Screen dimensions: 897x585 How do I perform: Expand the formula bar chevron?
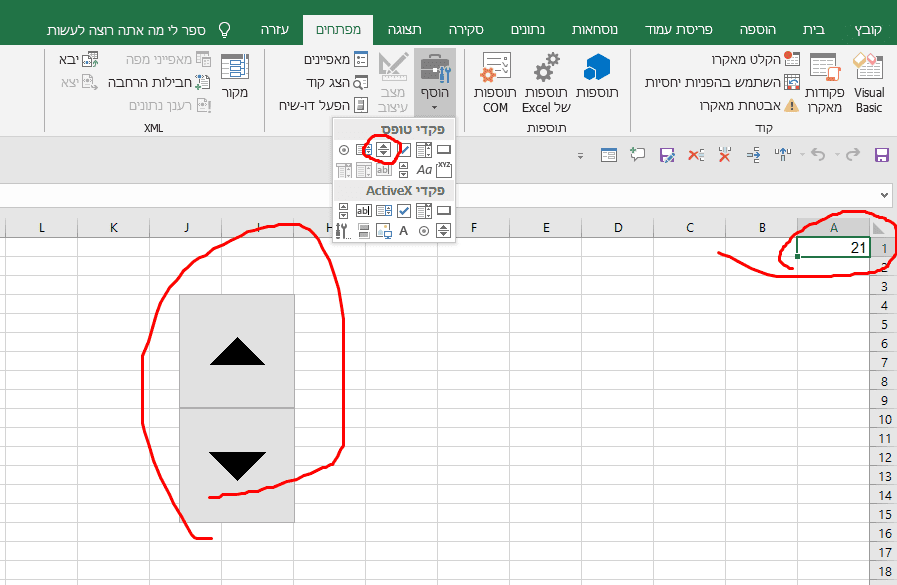884,196
